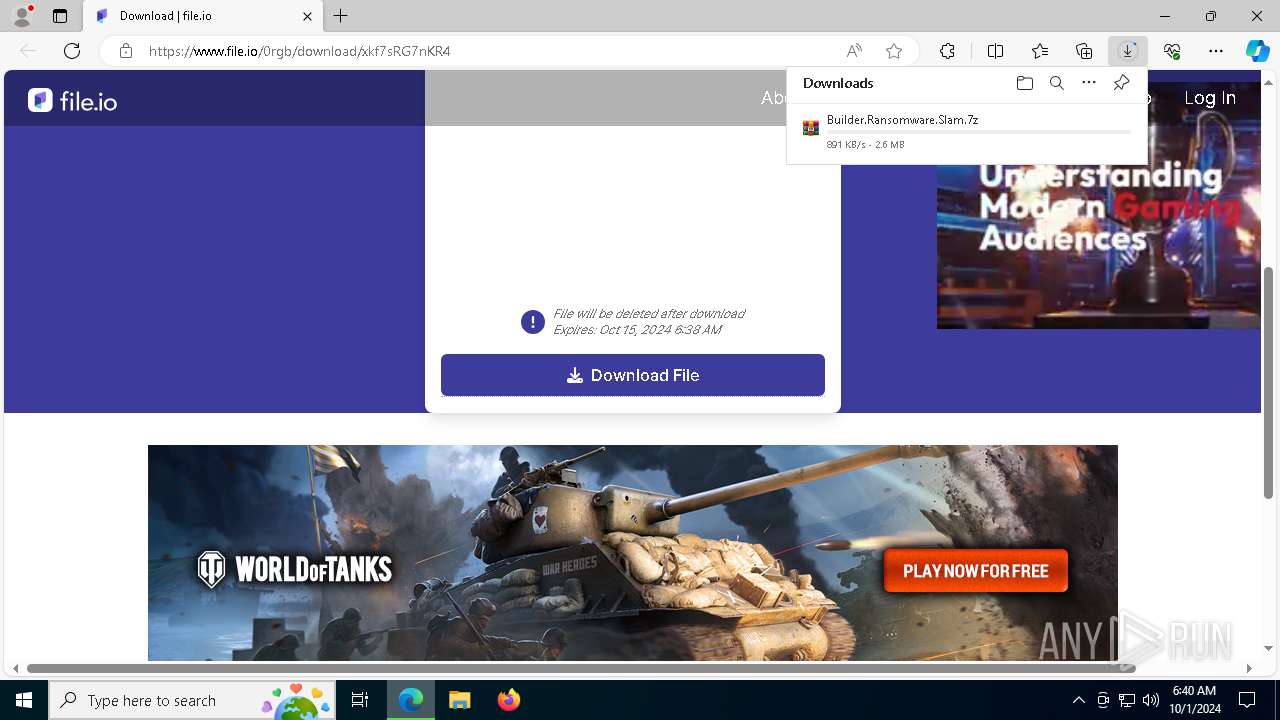Open the Copilot sidebar
This screenshot has width=1280, height=720.
(1258, 51)
